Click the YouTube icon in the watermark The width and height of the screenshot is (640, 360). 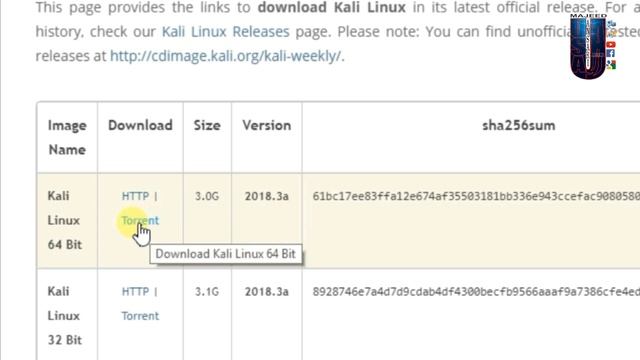tap(611, 44)
